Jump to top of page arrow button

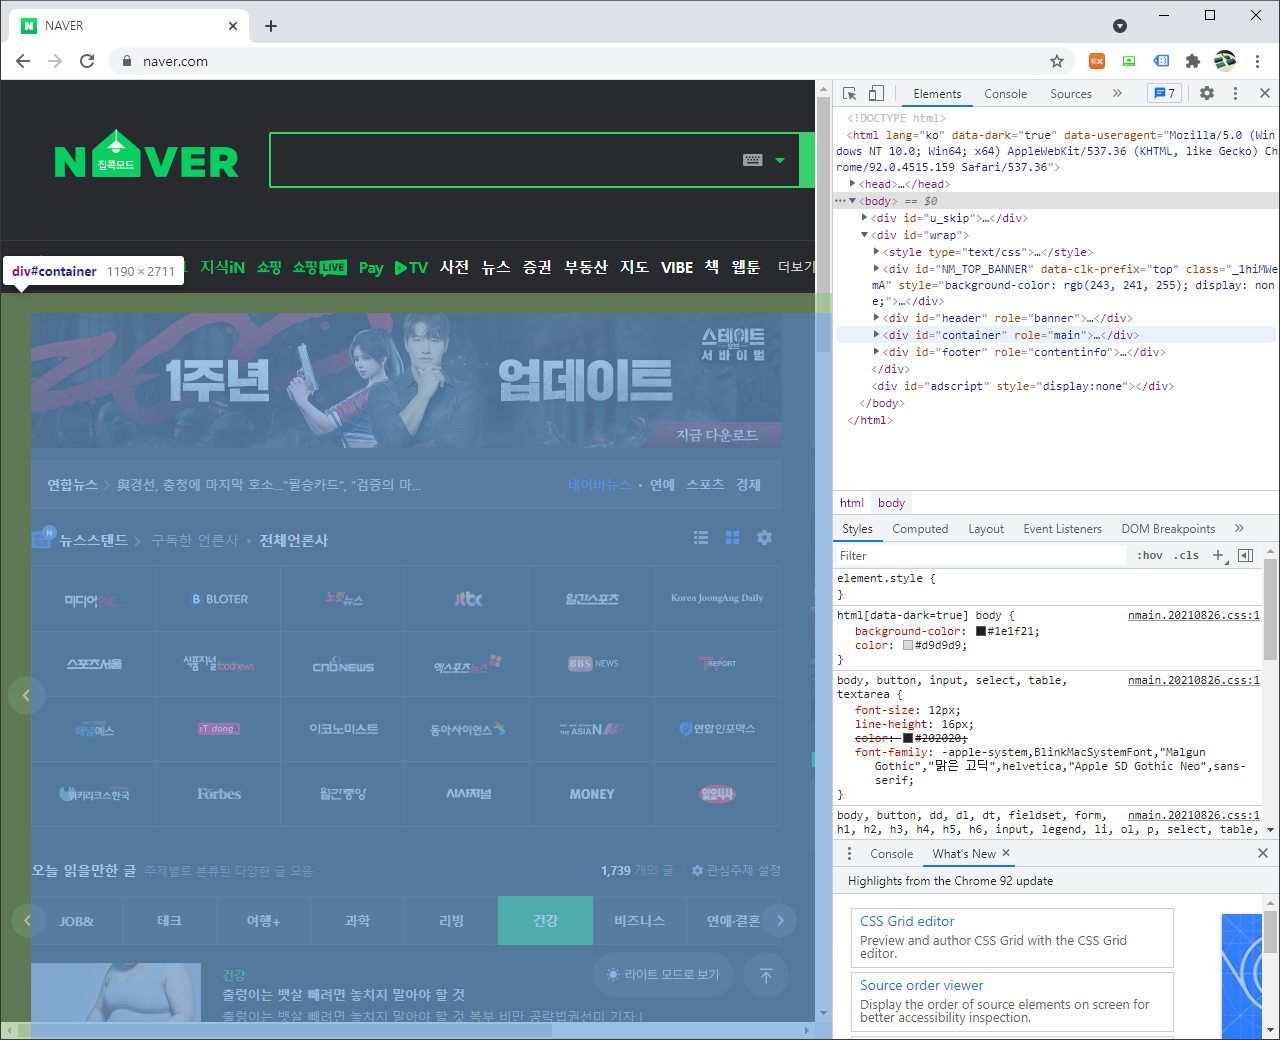[766, 975]
